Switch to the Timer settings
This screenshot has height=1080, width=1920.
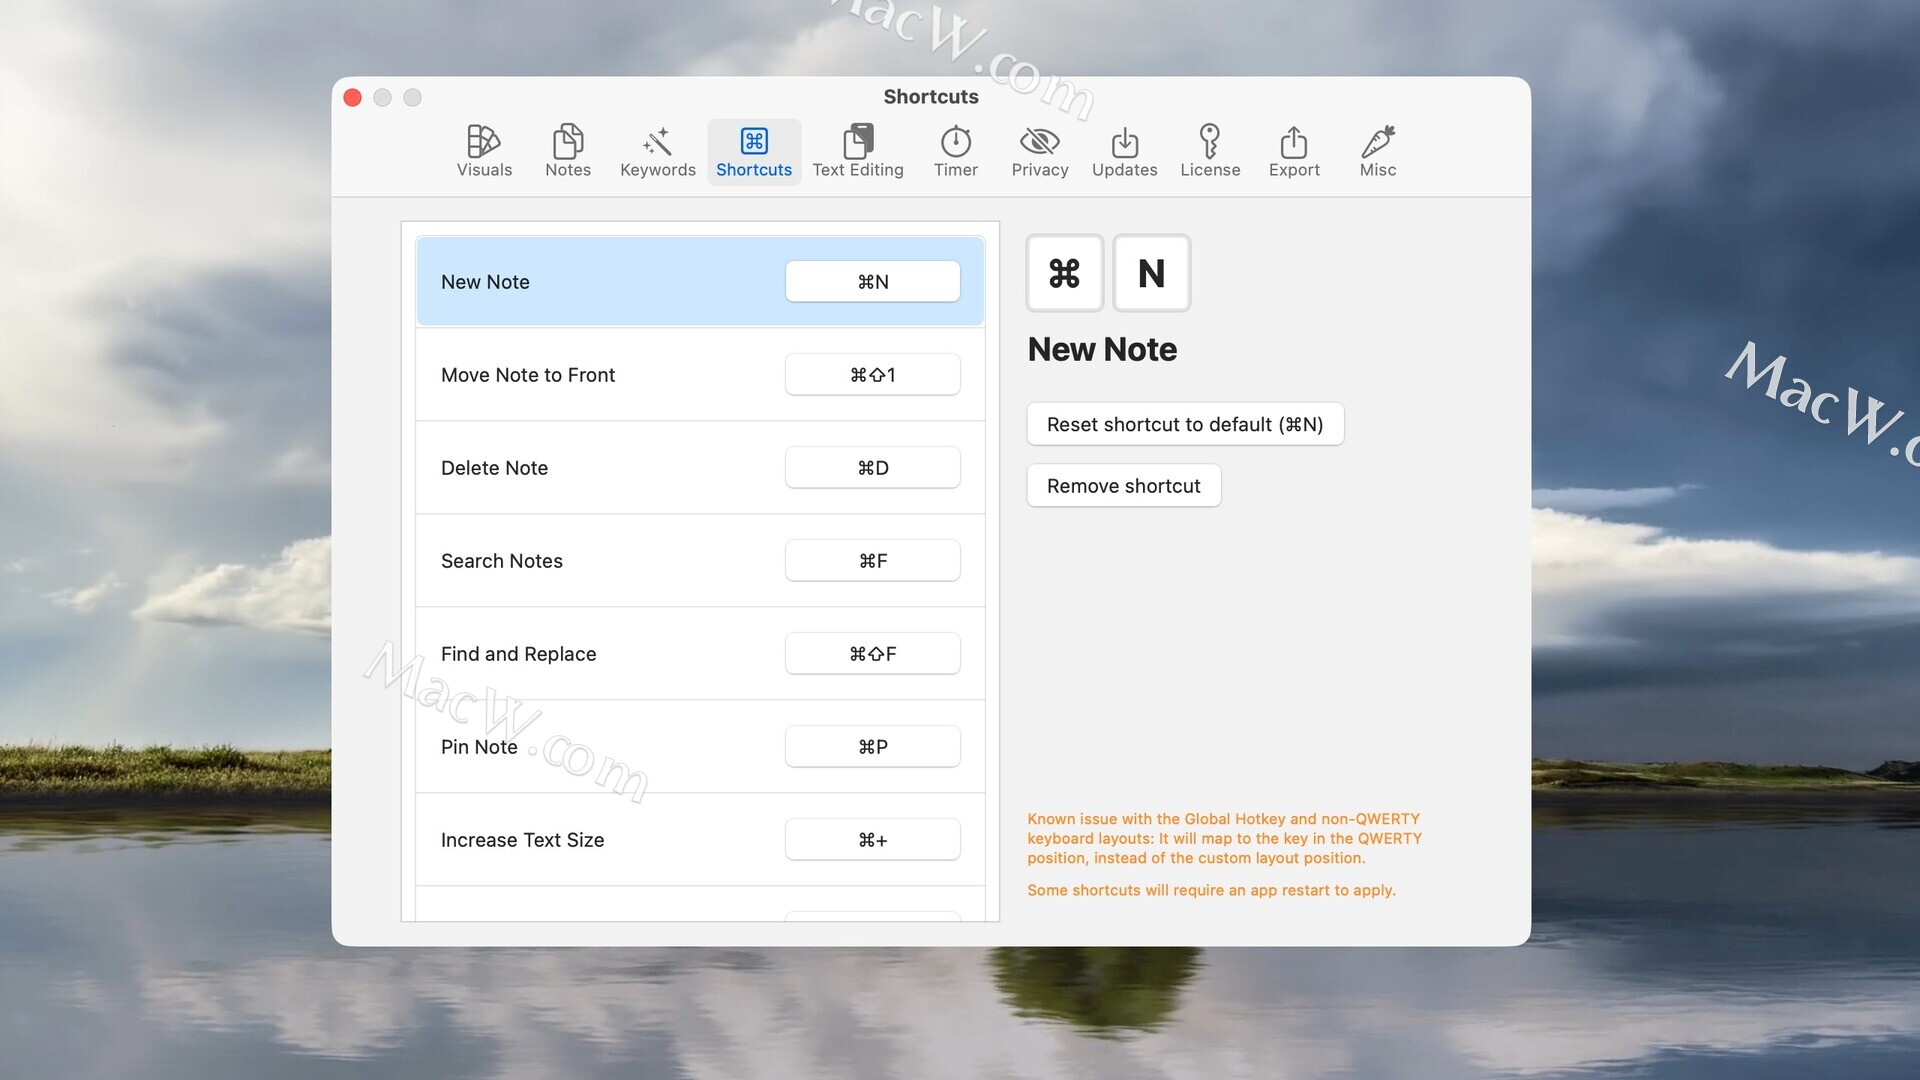click(955, 151)
